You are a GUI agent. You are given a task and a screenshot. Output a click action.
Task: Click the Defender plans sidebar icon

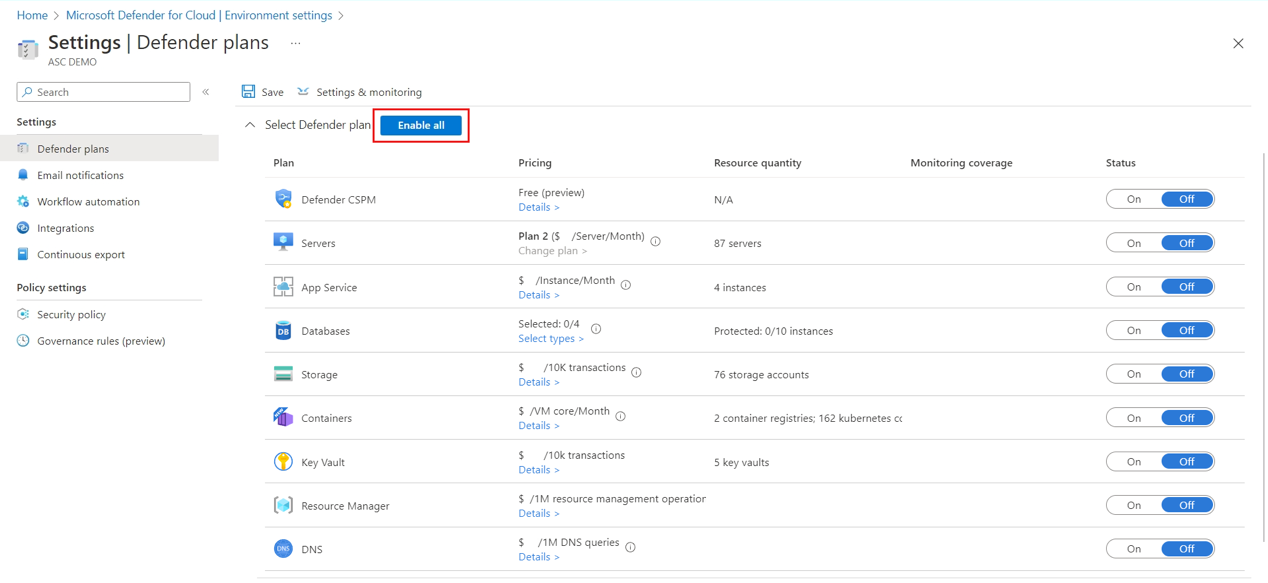click(23, 148)
